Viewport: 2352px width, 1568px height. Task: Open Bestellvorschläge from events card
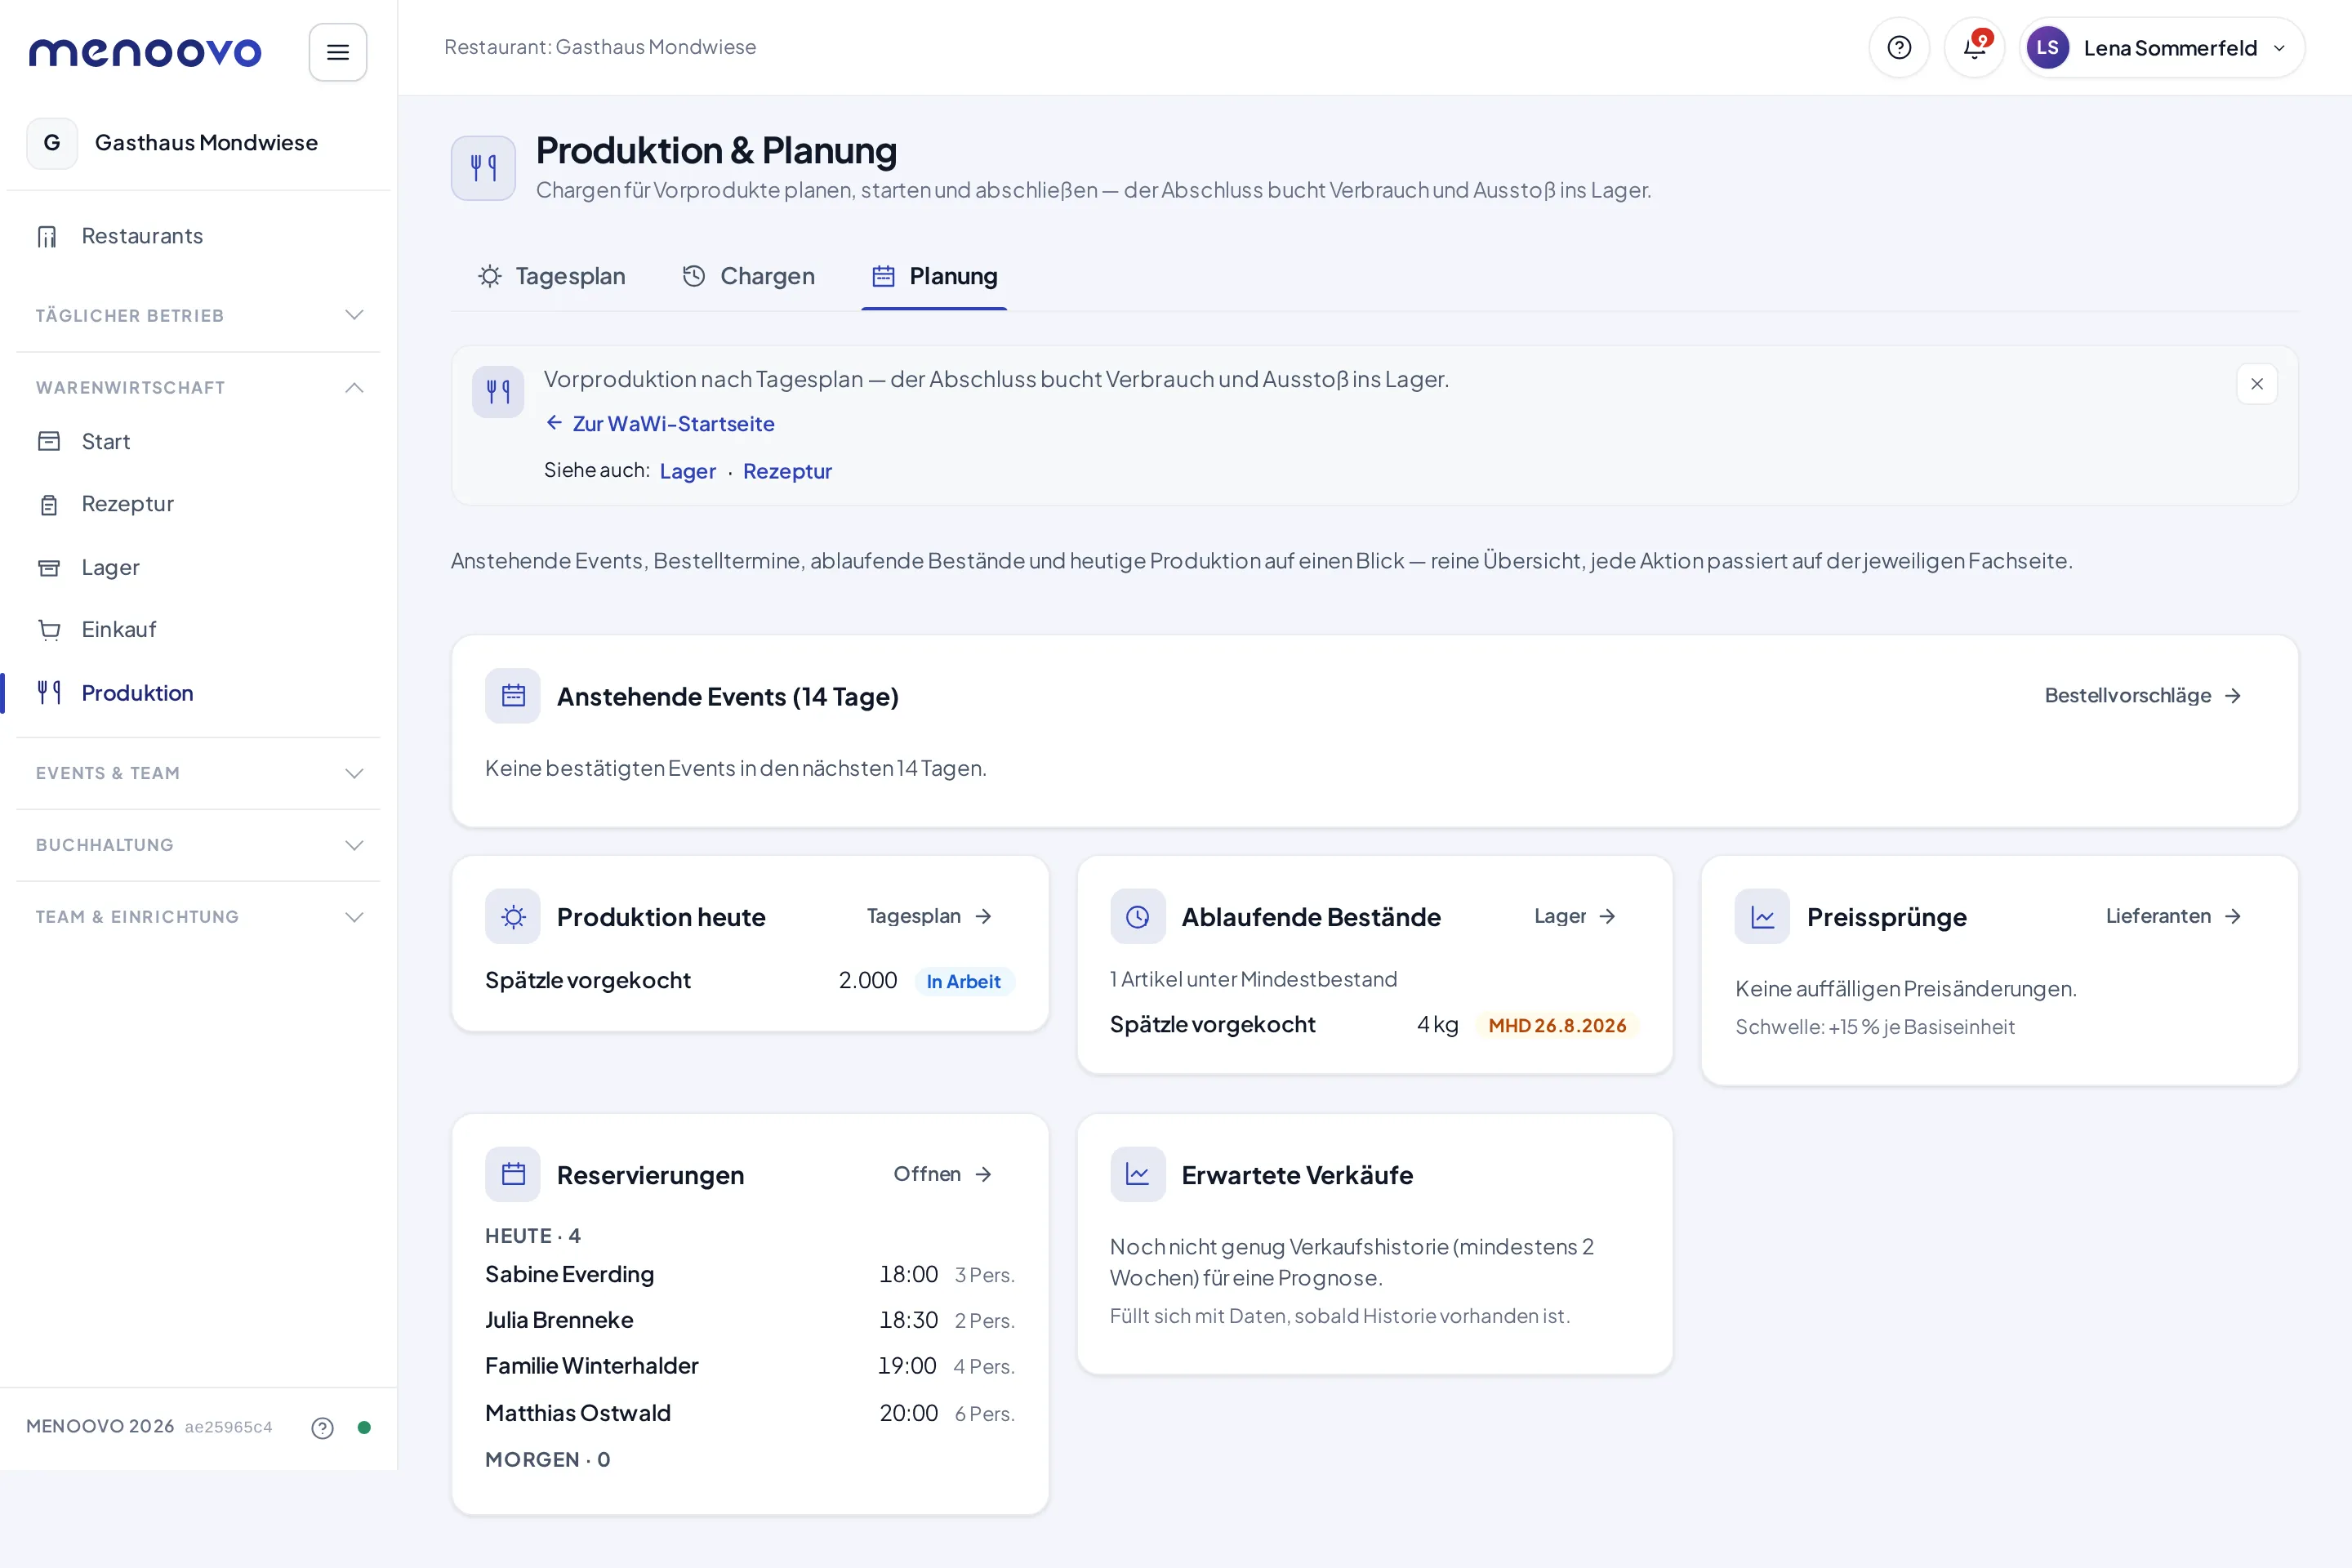point(2142,695)
